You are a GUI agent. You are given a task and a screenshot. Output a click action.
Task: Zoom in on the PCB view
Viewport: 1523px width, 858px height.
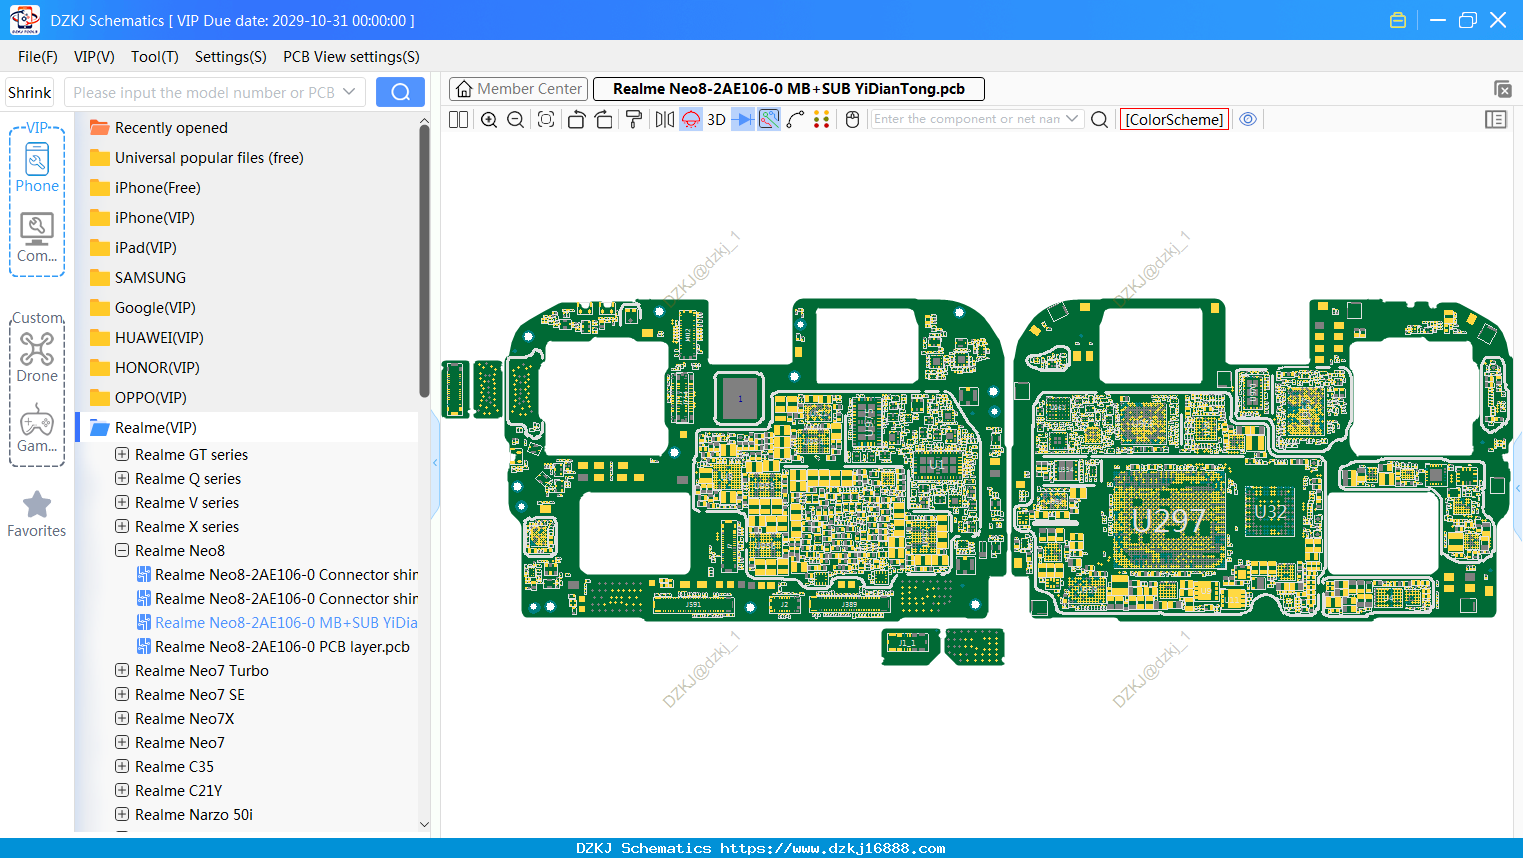tap(489, 120)
